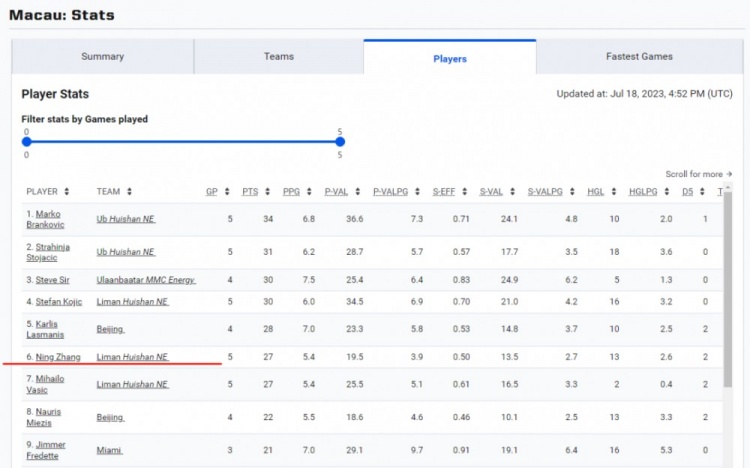This screenshot has width=750, height=468.
Task: Click sort arrows next to PPG
Action: 309,191
